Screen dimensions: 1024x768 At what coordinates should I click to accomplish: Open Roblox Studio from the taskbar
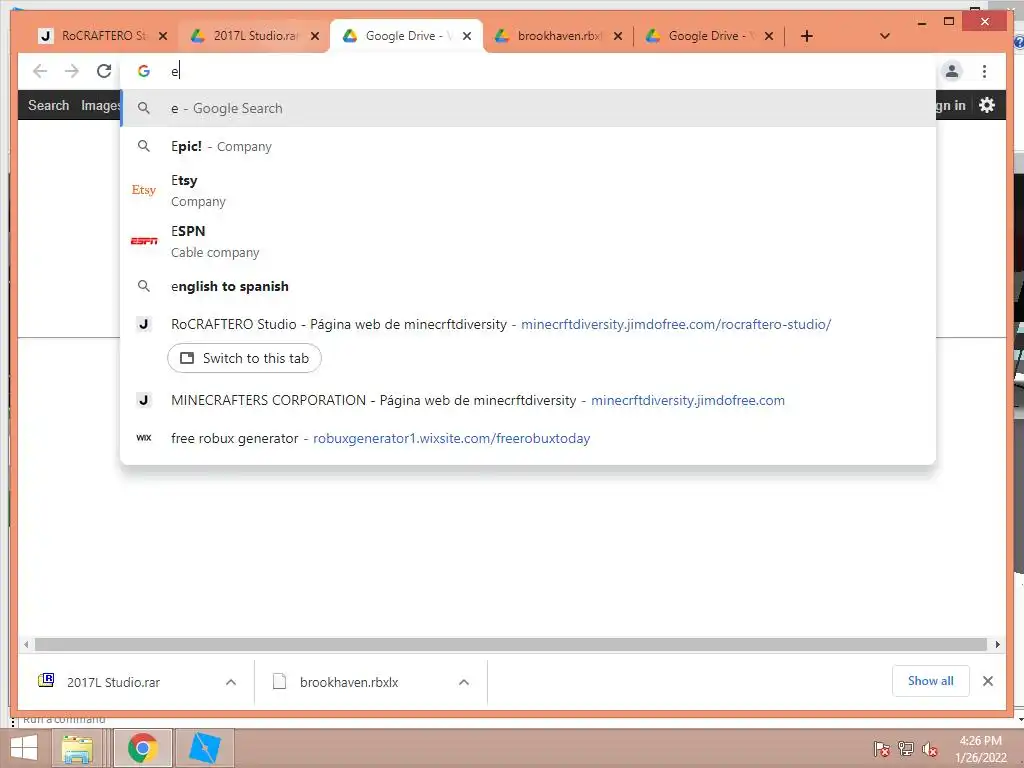click(x=204, y=748)
